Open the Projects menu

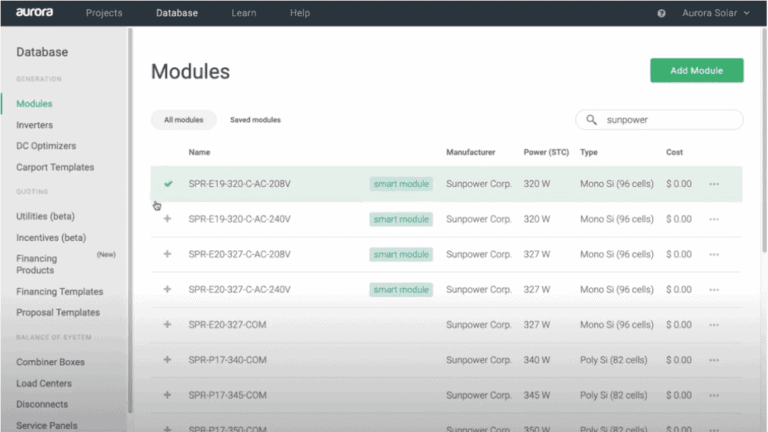[x=104, y=13]
